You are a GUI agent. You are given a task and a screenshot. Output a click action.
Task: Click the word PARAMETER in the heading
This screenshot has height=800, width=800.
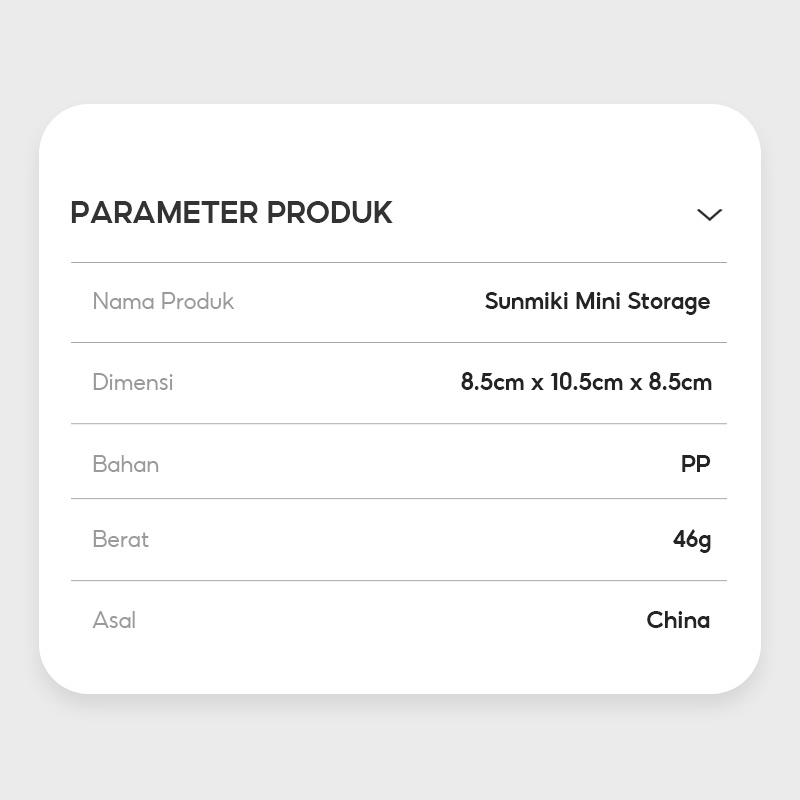164,213
